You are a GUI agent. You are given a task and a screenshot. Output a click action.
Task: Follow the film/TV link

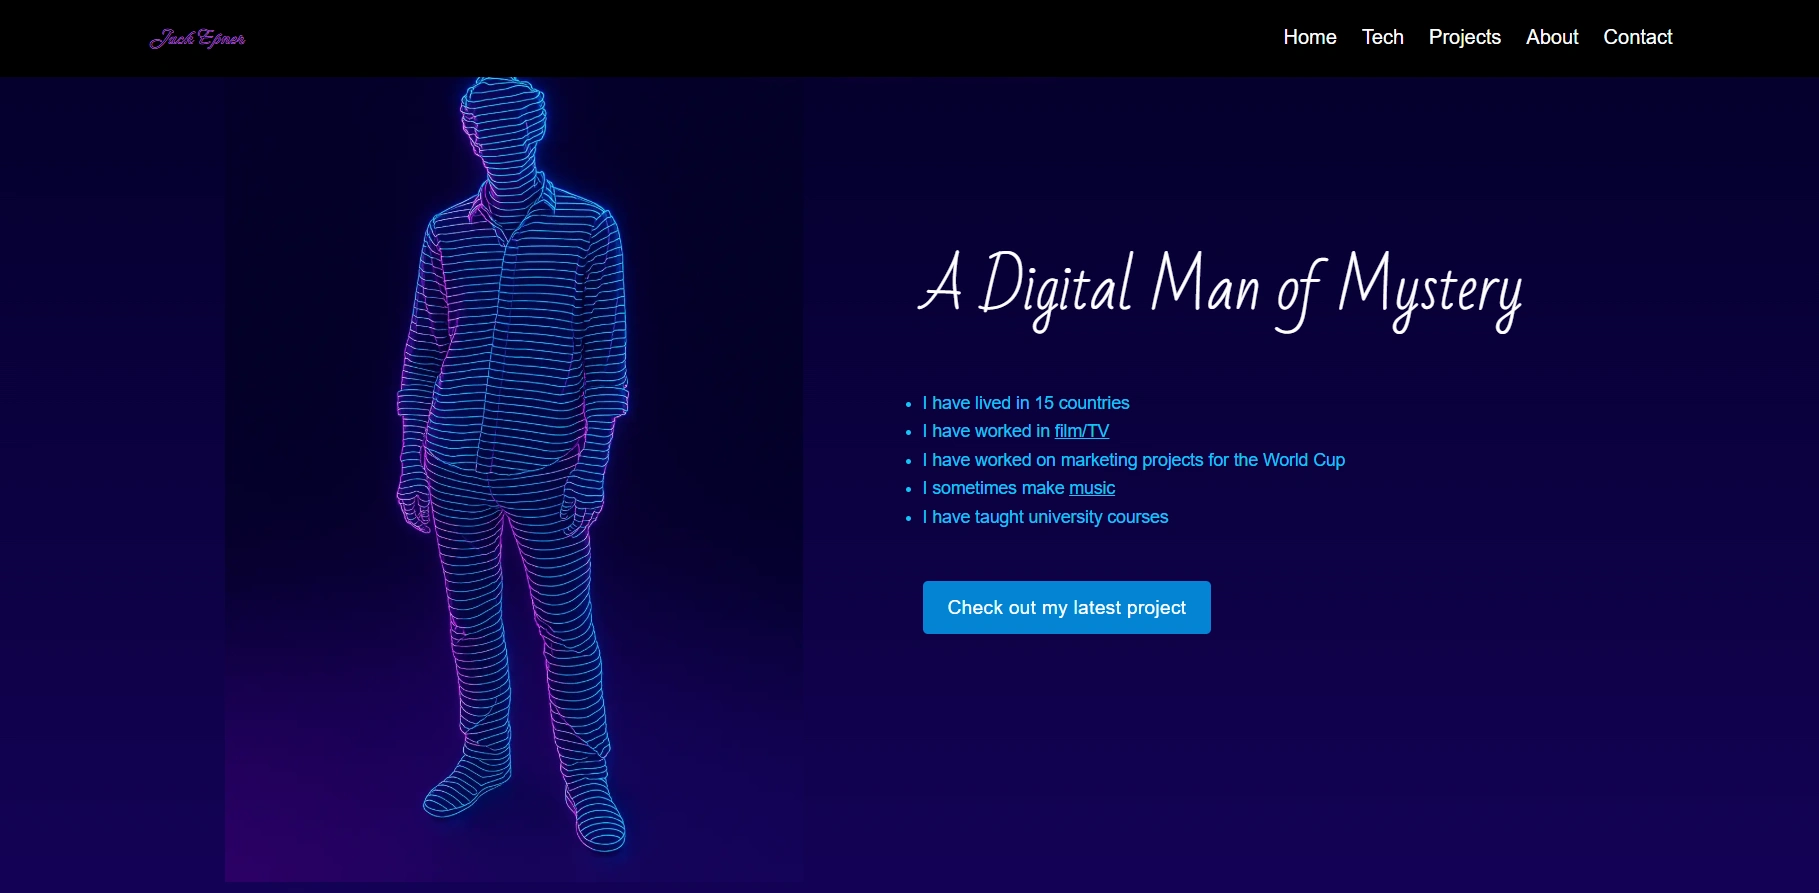[1082, 431]
